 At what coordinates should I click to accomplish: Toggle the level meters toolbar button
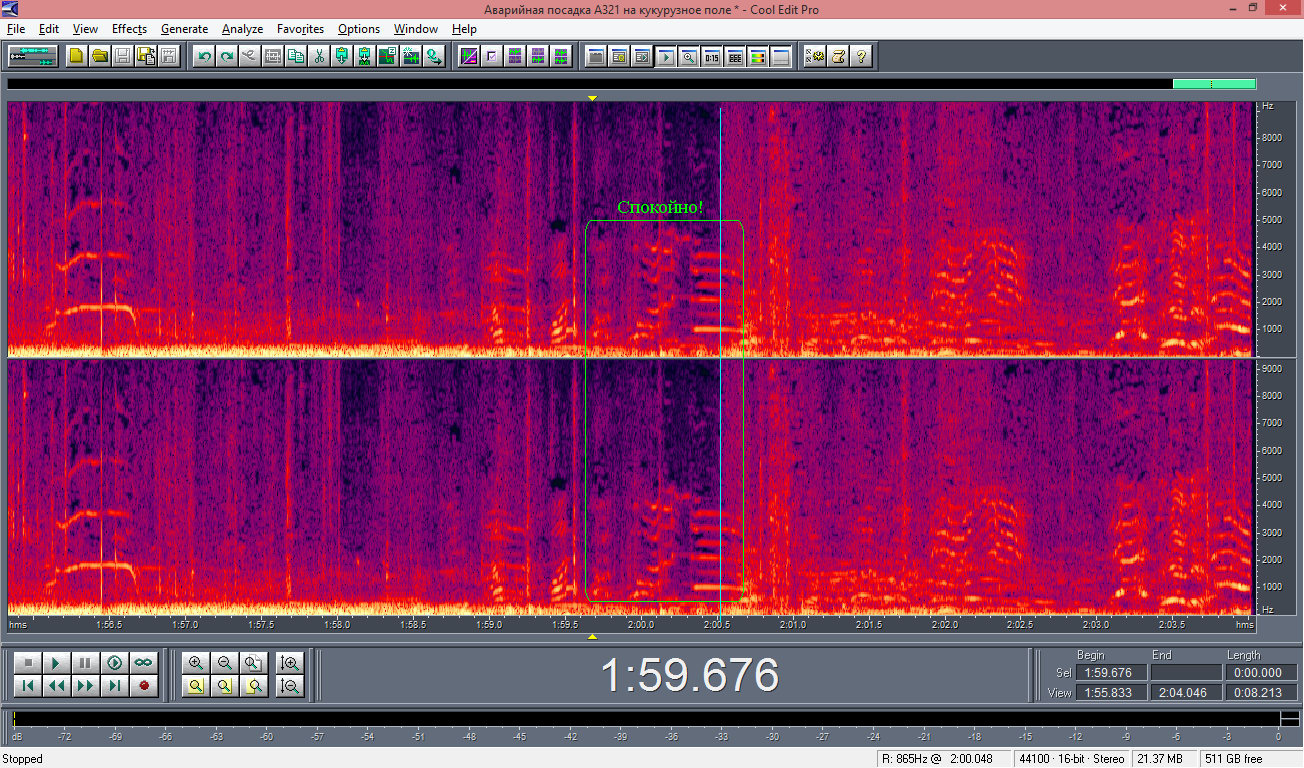click(x=757, y=56)
